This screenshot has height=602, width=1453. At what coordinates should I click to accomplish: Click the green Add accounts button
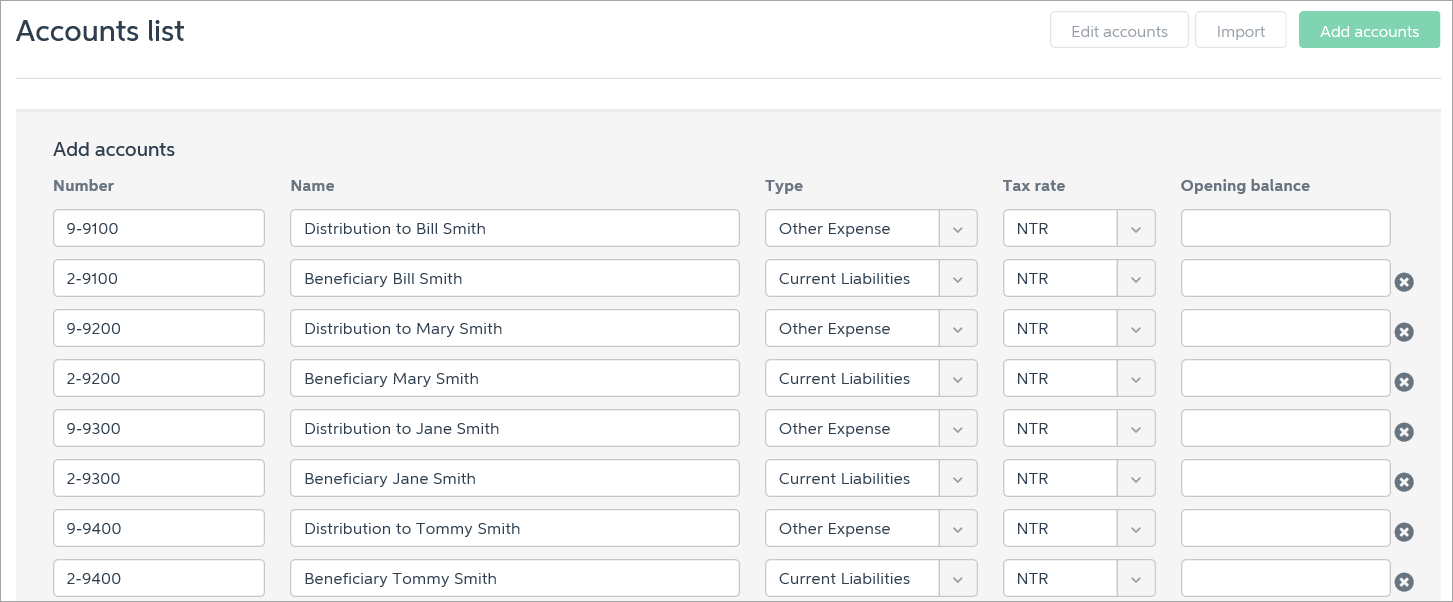[x=1369, y=31]
